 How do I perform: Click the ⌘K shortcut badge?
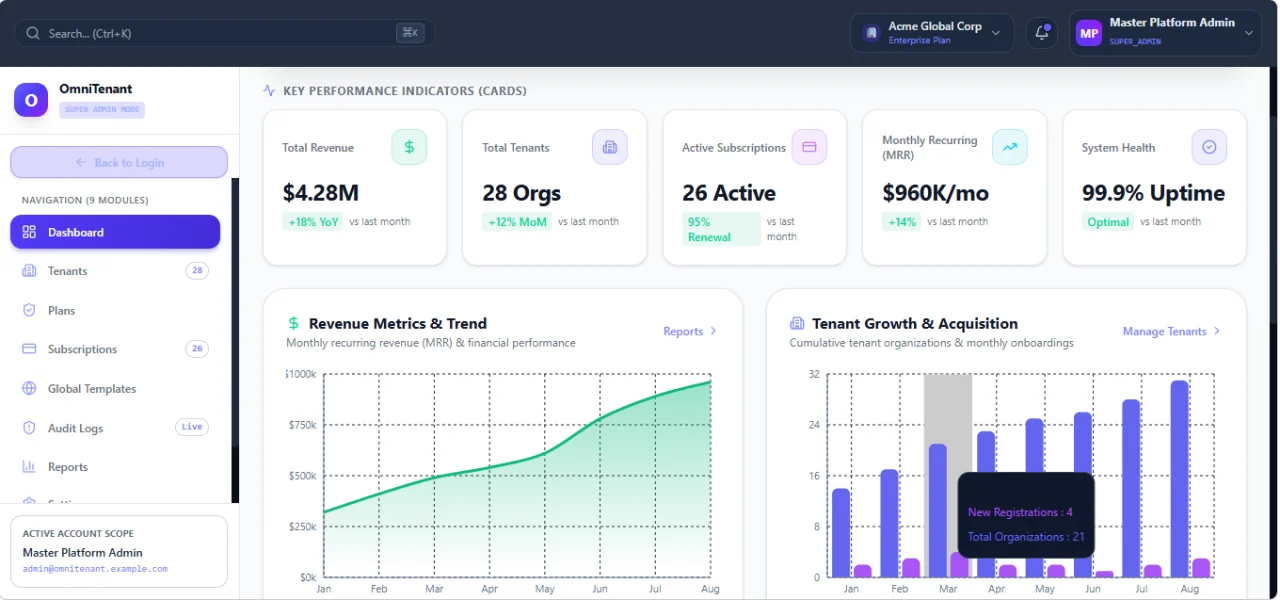410,33
